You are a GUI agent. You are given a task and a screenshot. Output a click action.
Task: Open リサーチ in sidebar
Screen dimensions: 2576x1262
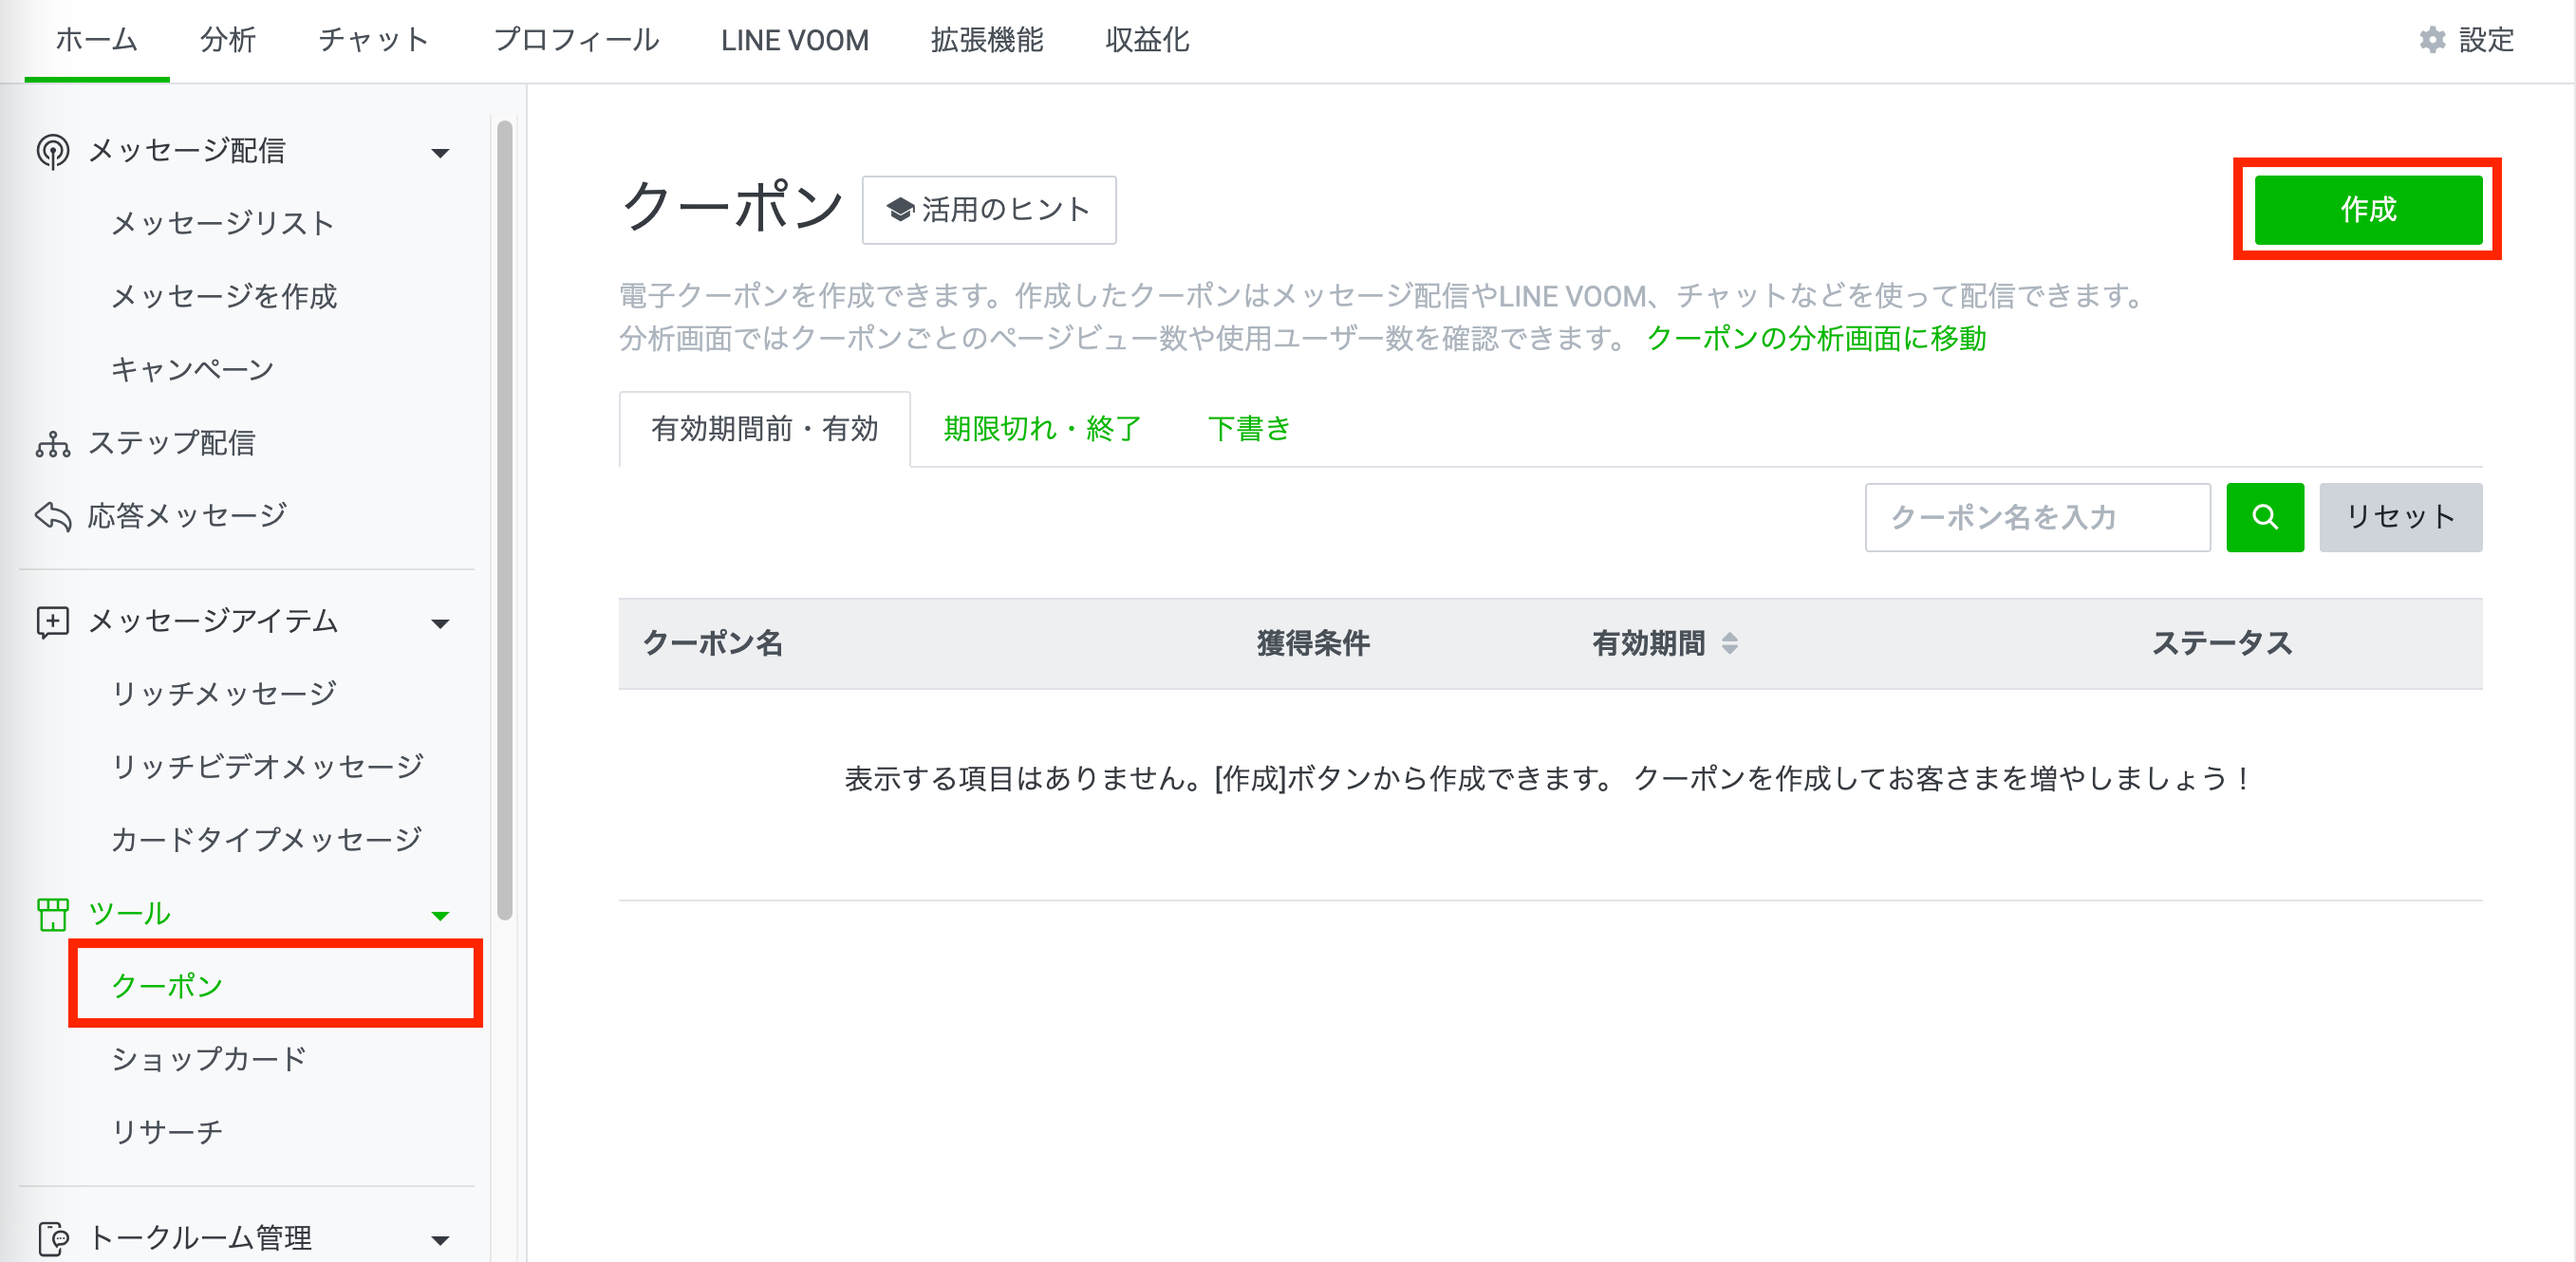(167, 1132)
